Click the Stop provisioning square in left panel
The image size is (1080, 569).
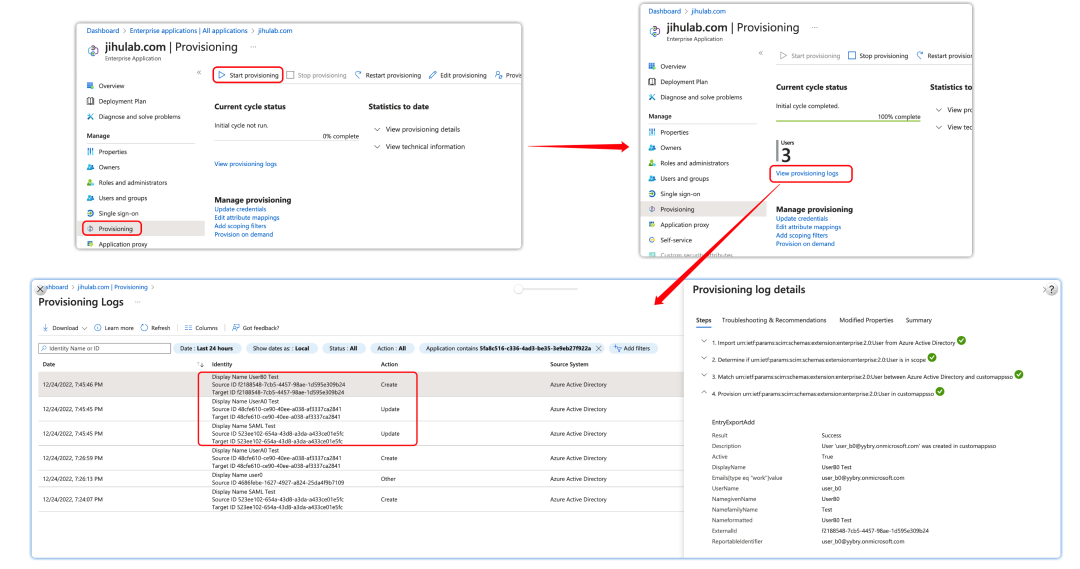[x=290, y=75]
